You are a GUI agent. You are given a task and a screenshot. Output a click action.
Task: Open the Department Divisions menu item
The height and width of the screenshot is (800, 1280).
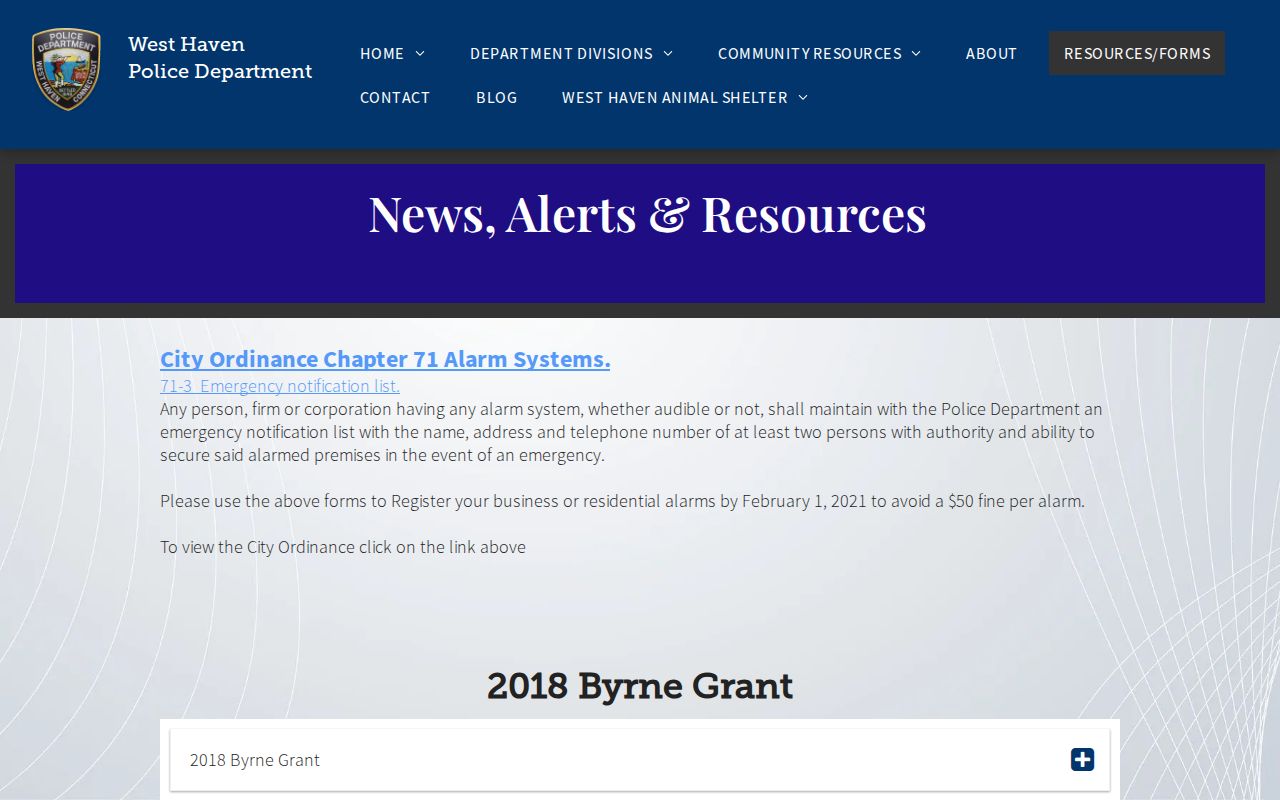click(561, 53)
